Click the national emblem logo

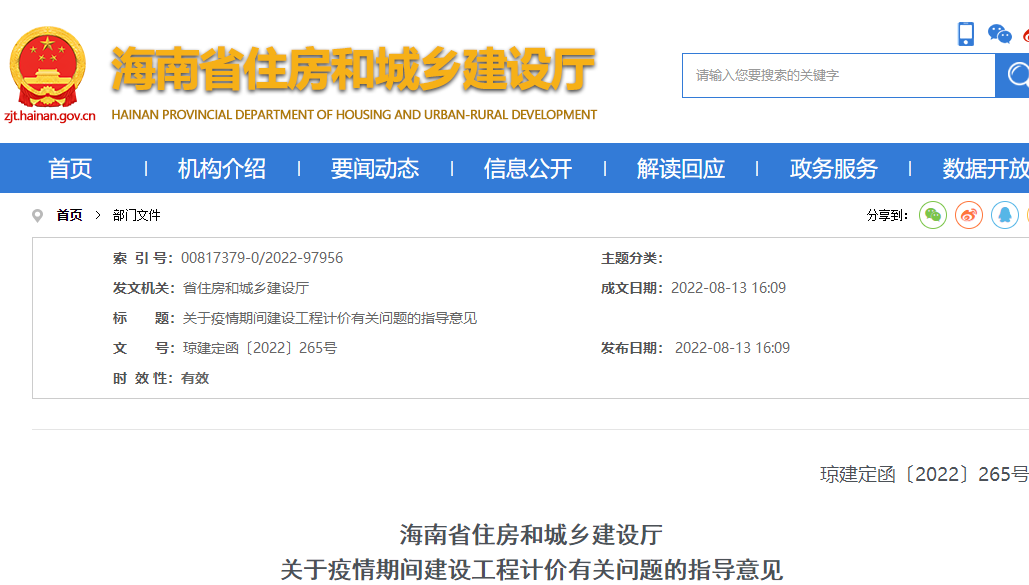click(47, 68)
